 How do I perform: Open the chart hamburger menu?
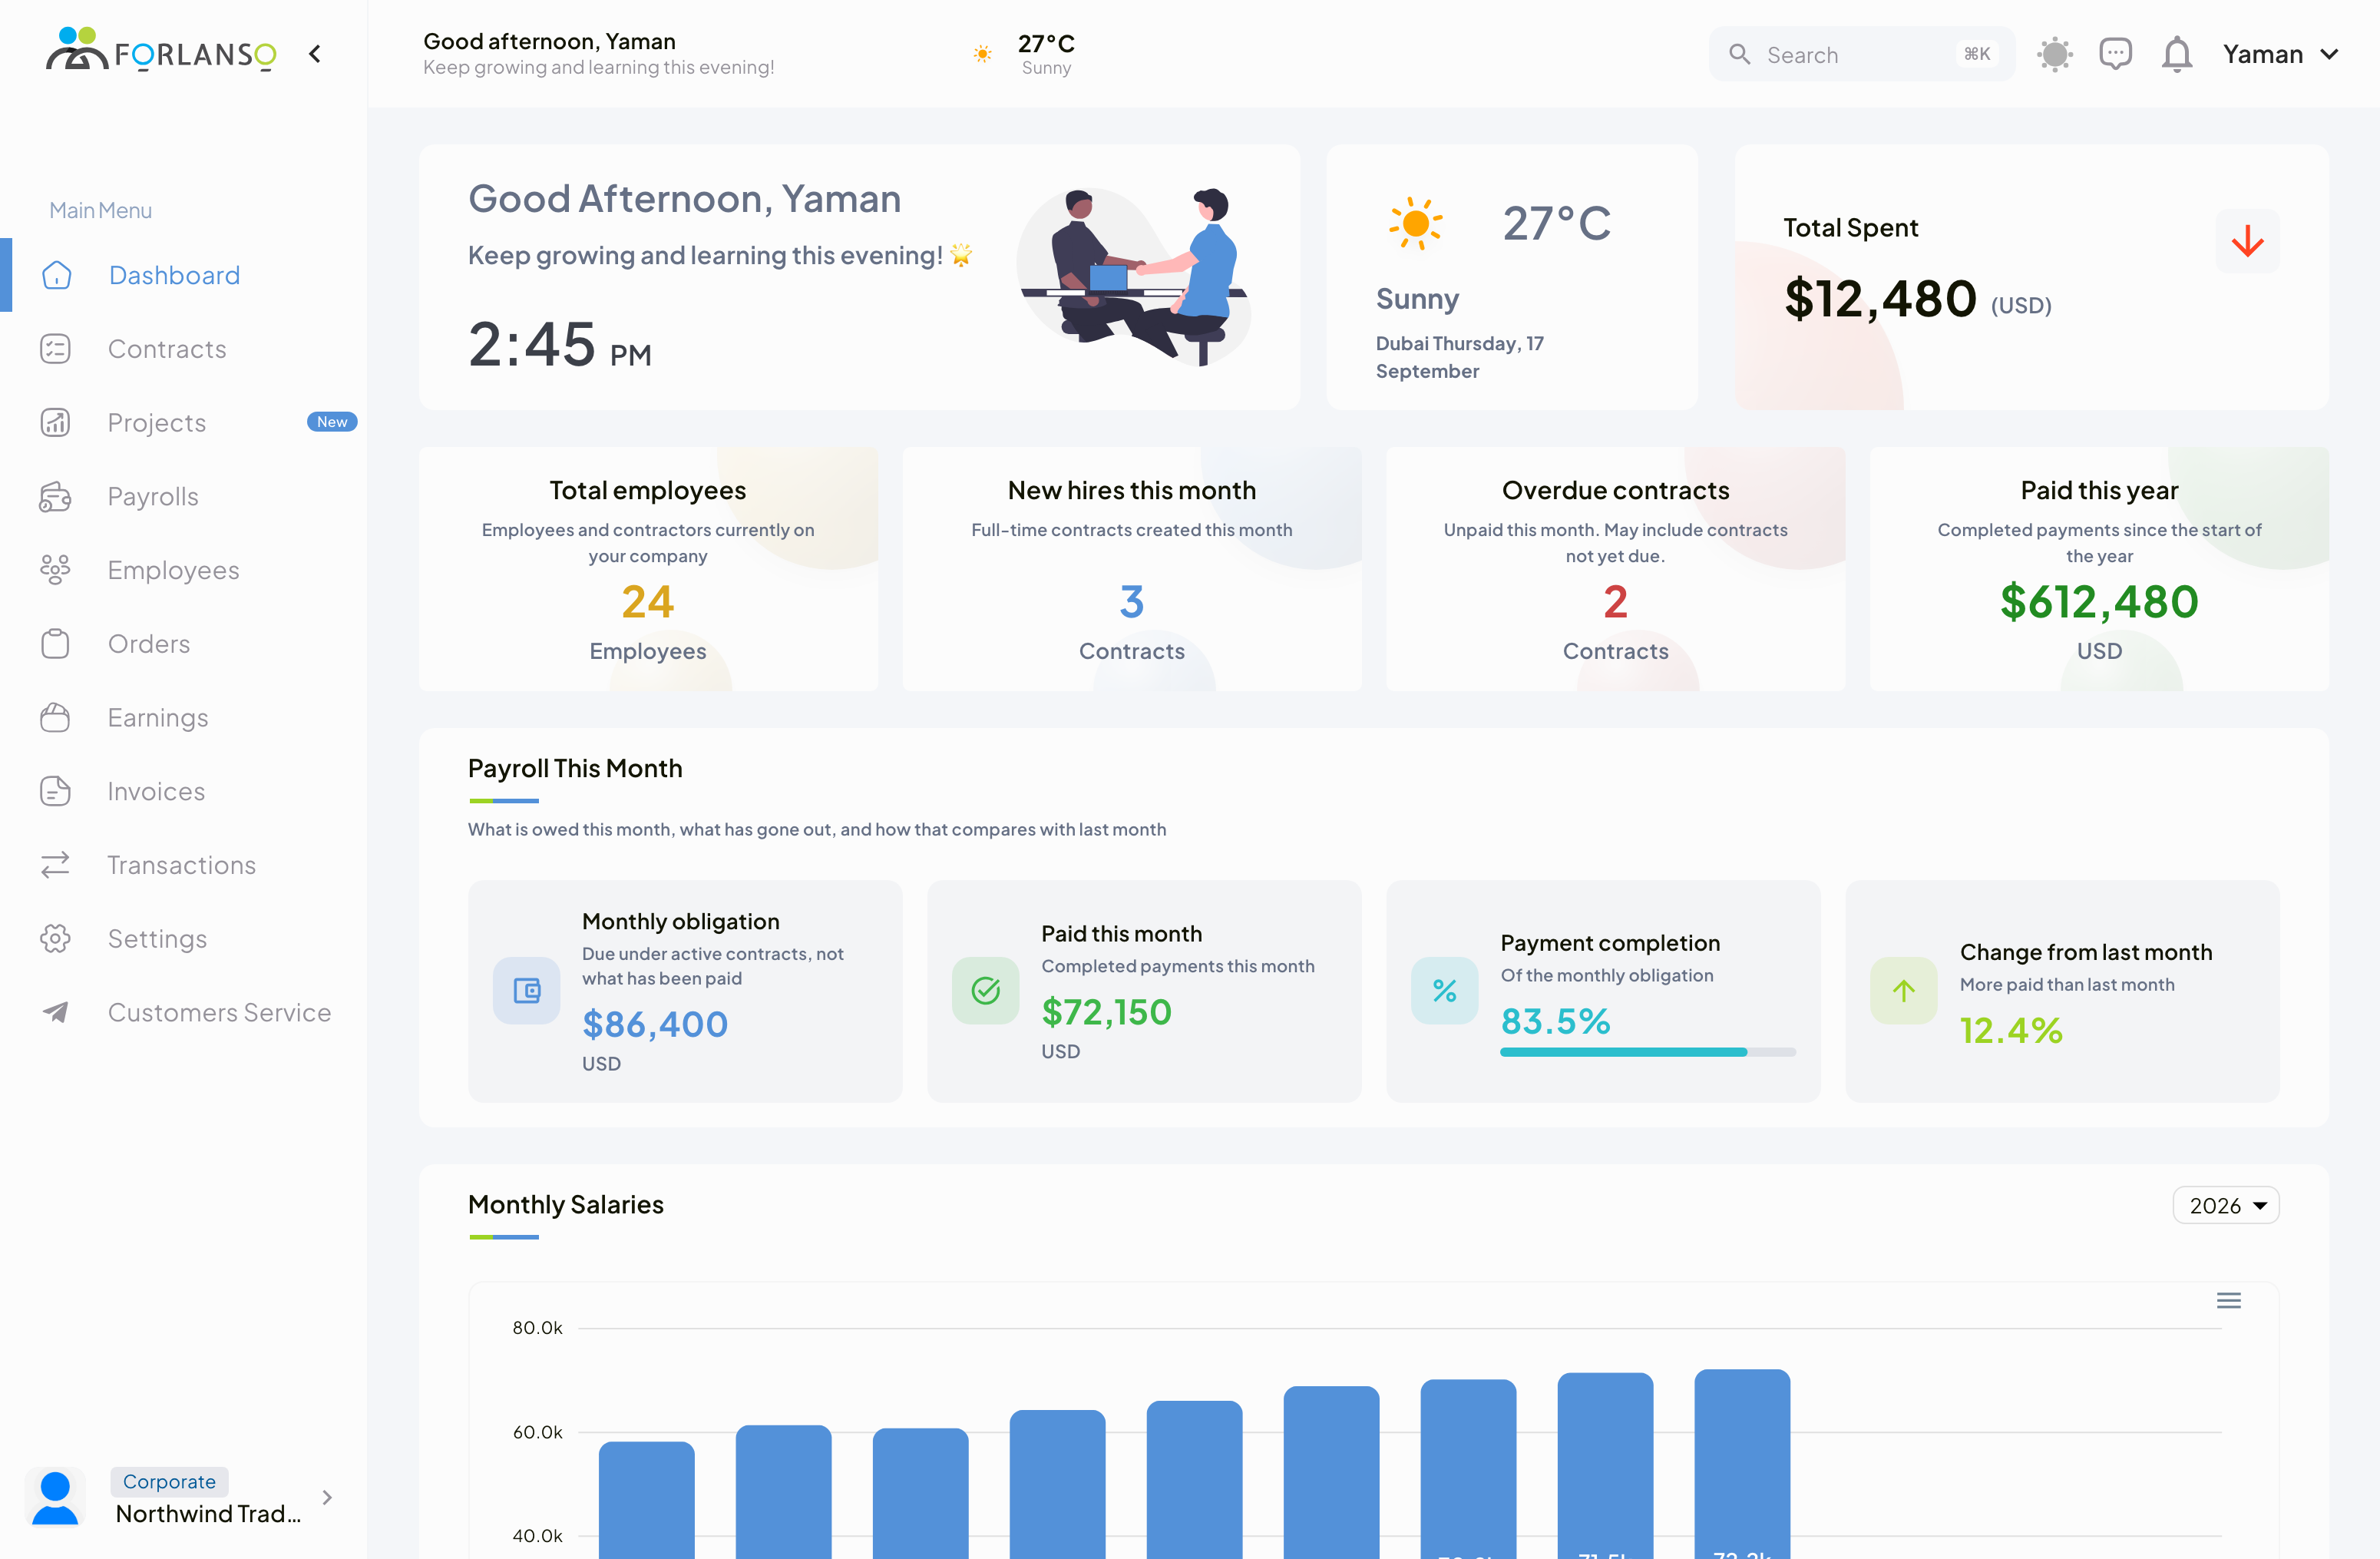point(2229,1300)
